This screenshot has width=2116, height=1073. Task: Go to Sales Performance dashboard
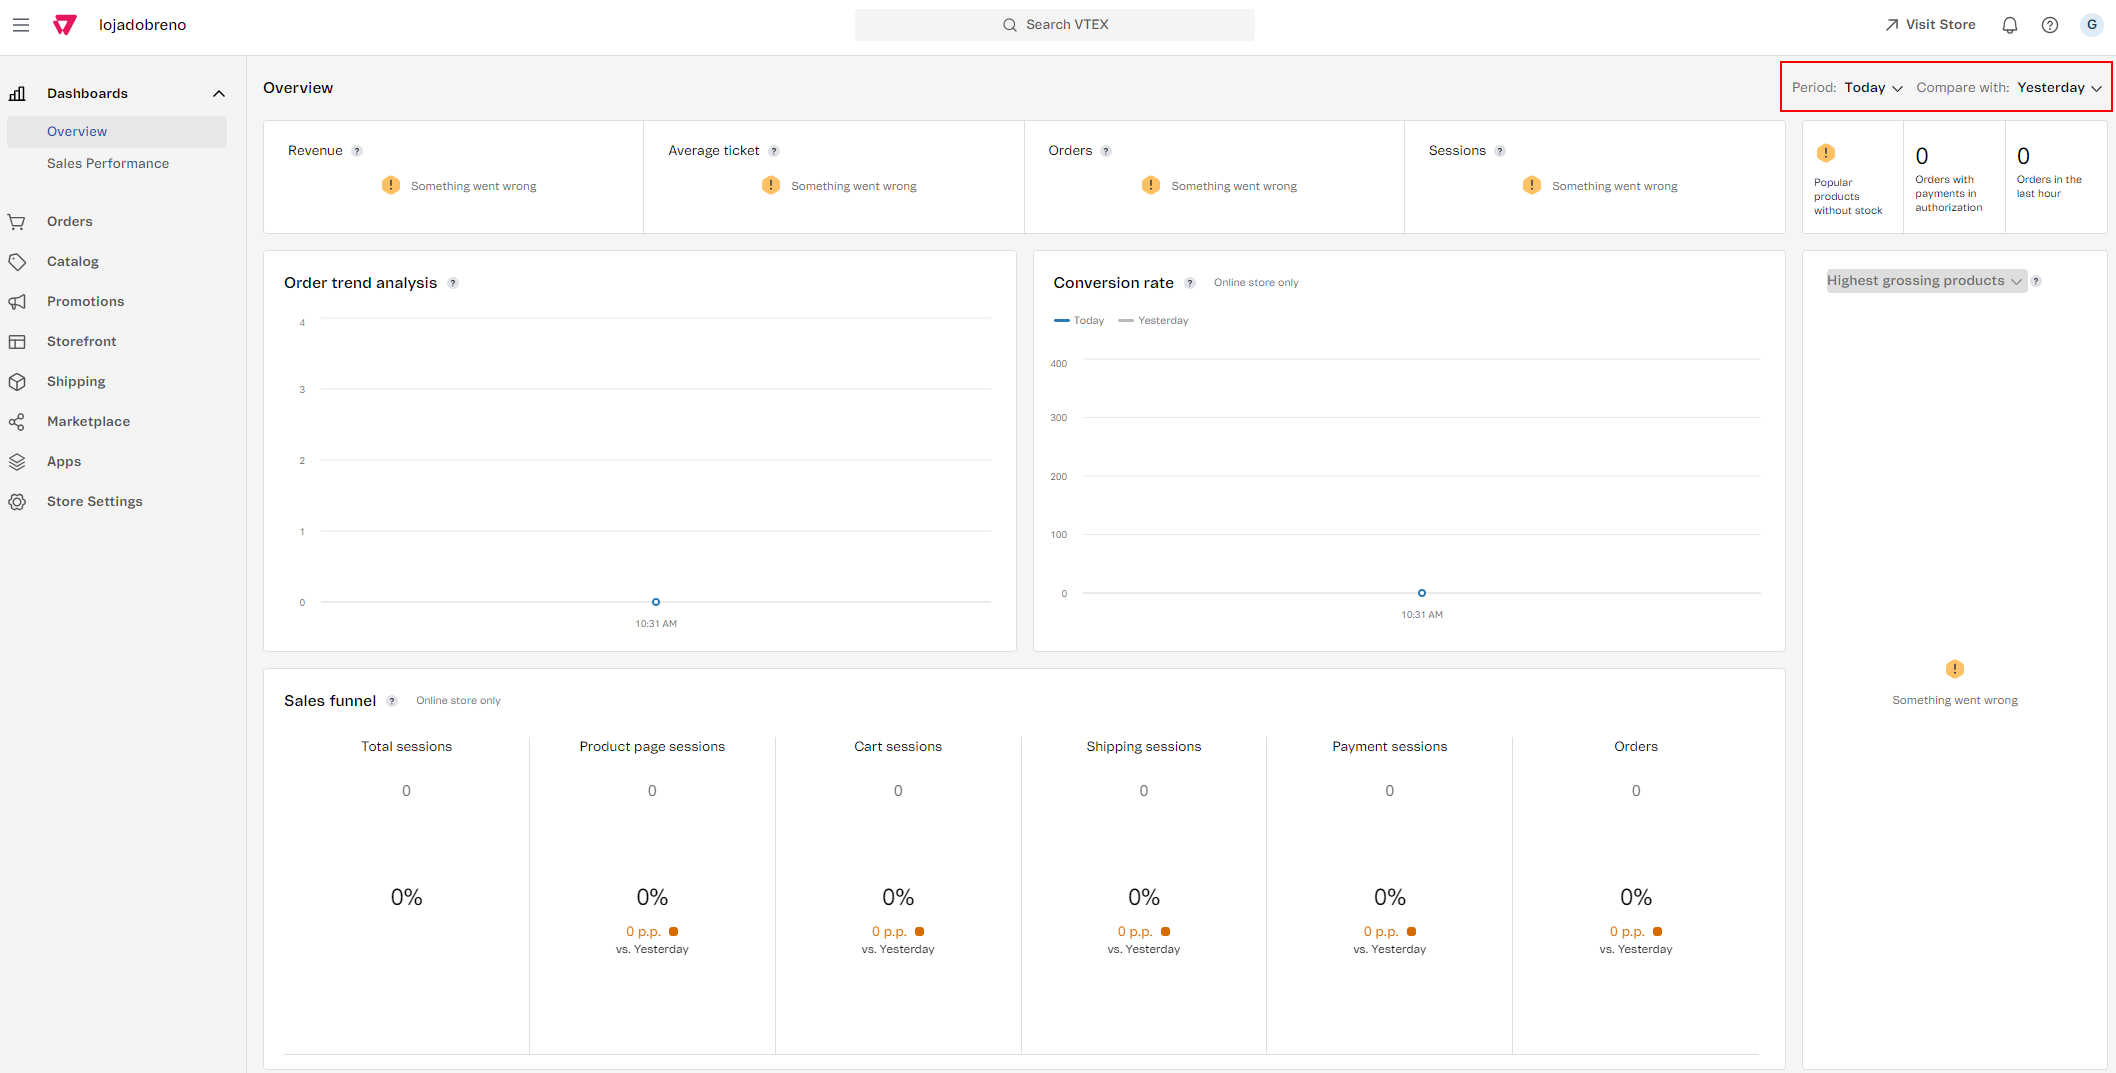(108, 163)
